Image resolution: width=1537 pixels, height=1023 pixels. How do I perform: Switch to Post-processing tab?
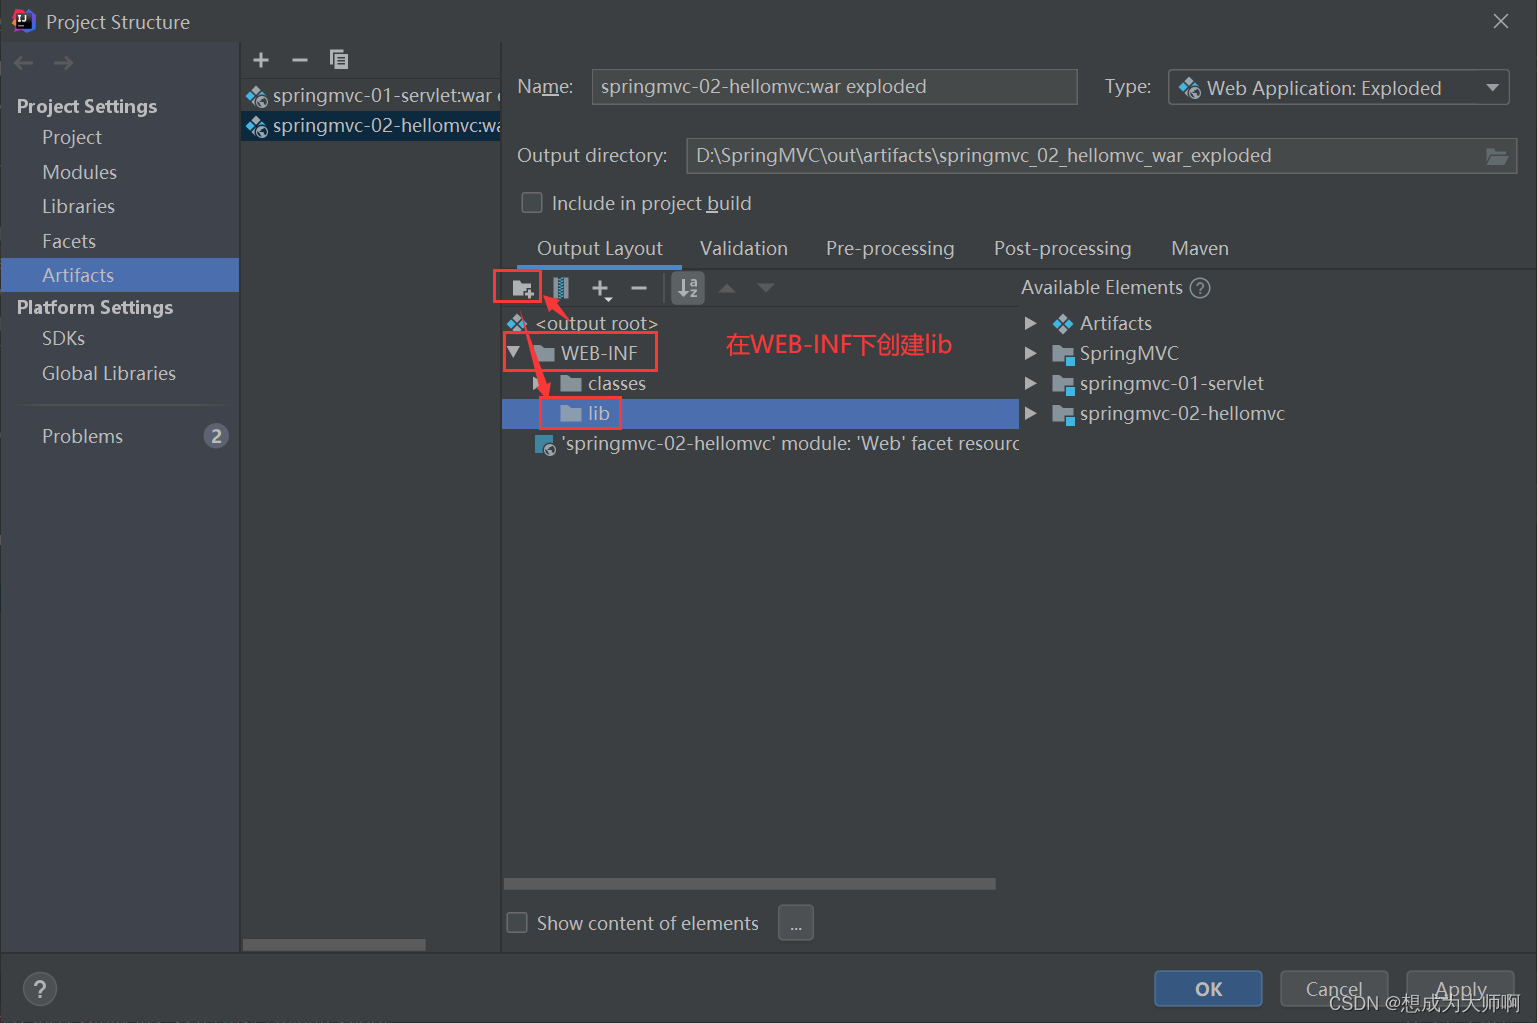pos(1062,248)
